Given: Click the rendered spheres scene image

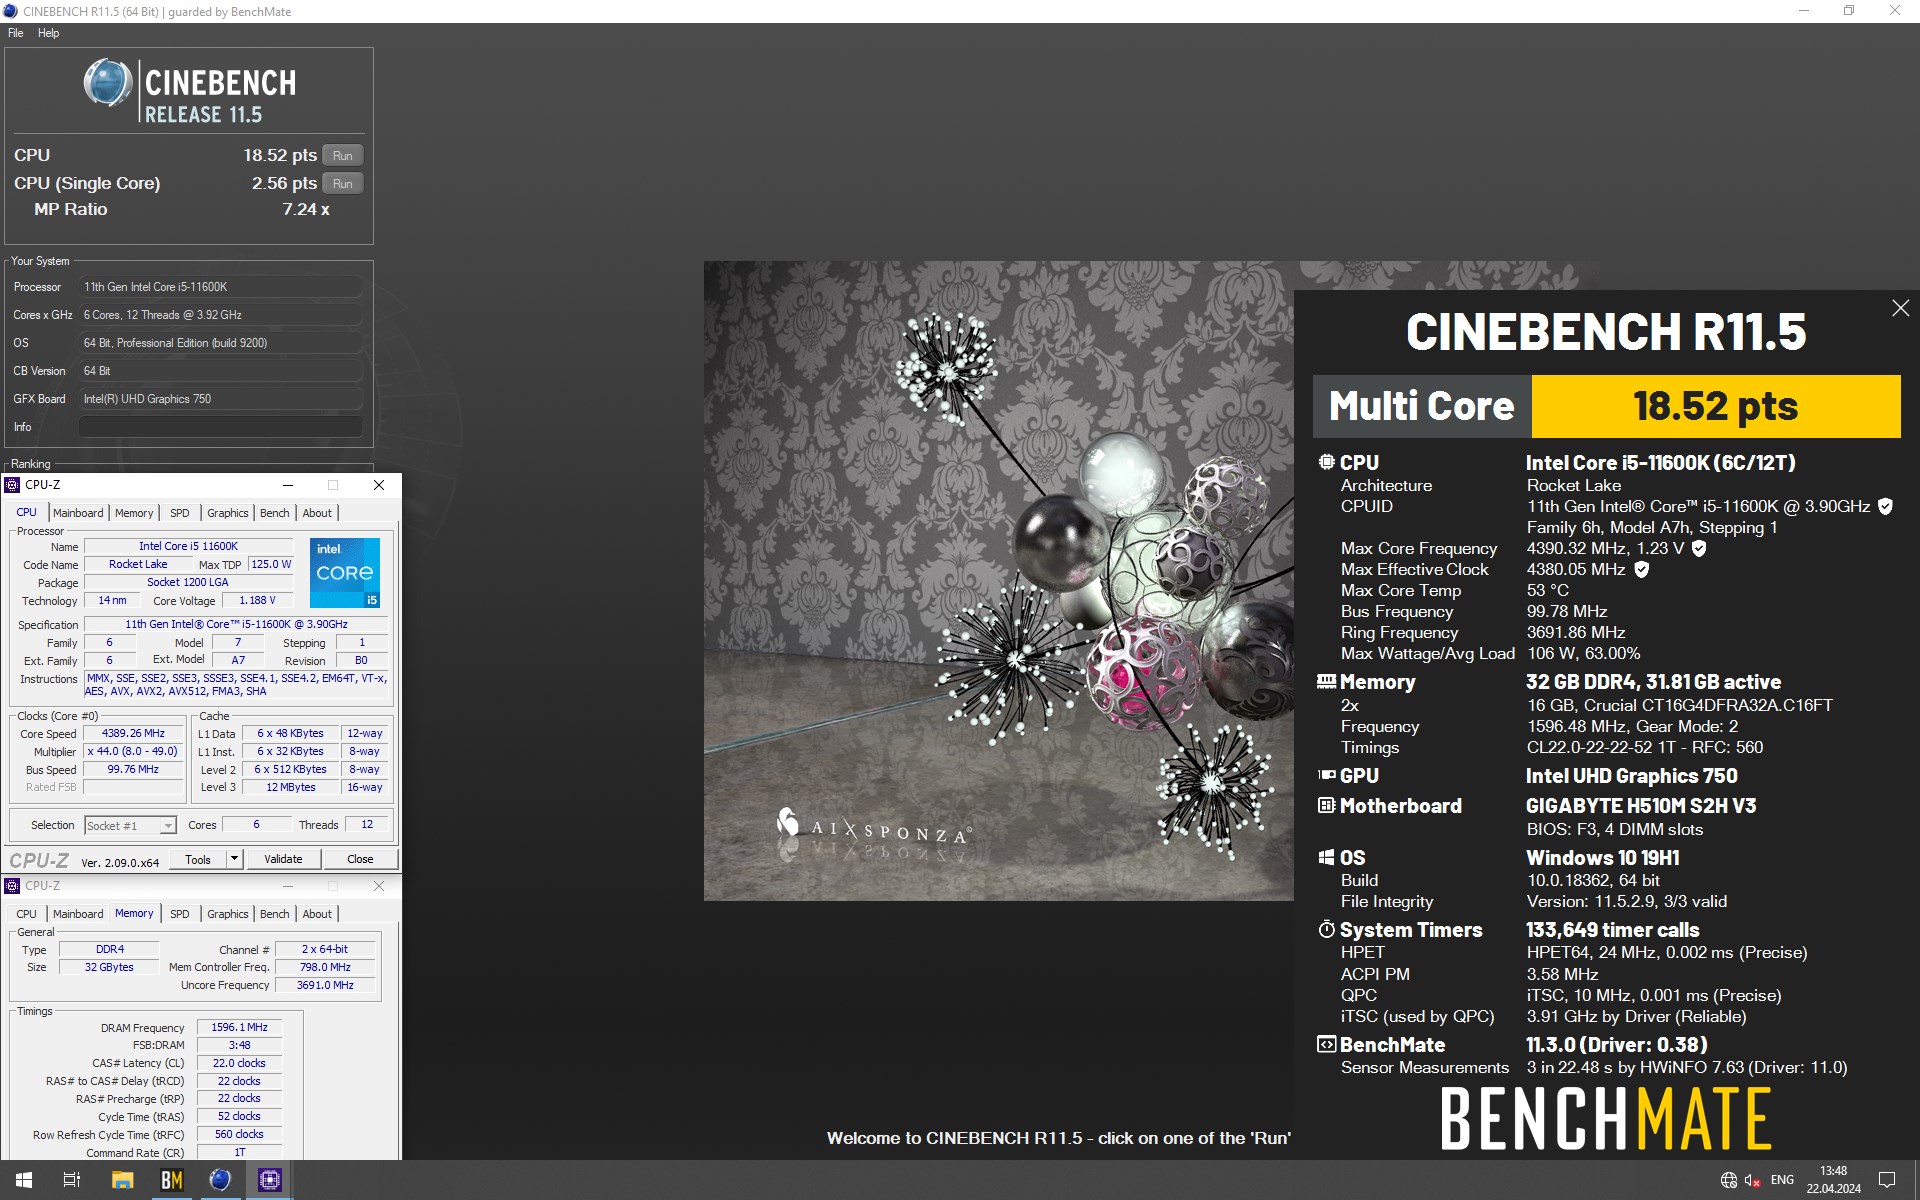Looking at the screenshot, I should 998,580.
